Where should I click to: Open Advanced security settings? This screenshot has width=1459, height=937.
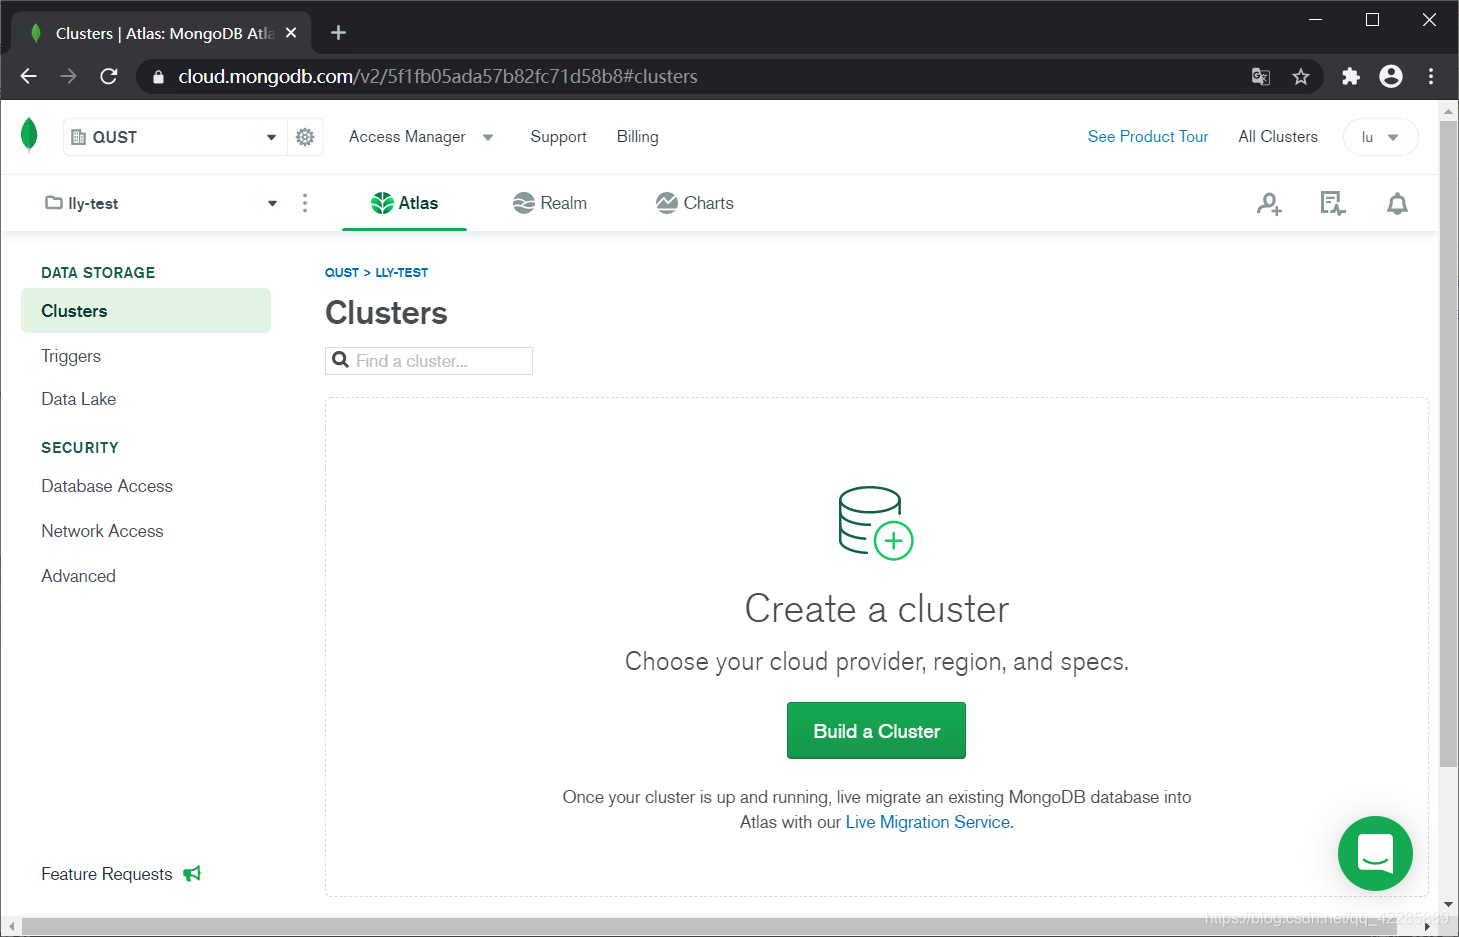click(x=78, y=576)
